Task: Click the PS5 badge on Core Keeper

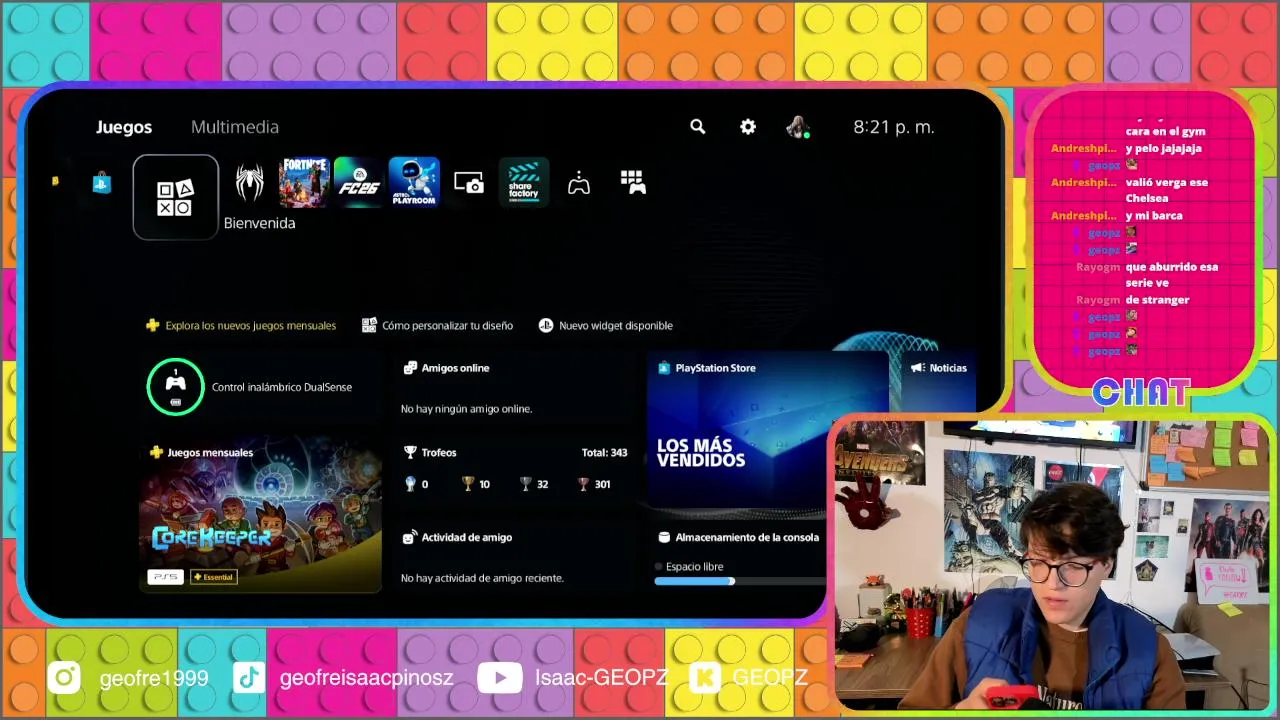Action: point(166,577)
